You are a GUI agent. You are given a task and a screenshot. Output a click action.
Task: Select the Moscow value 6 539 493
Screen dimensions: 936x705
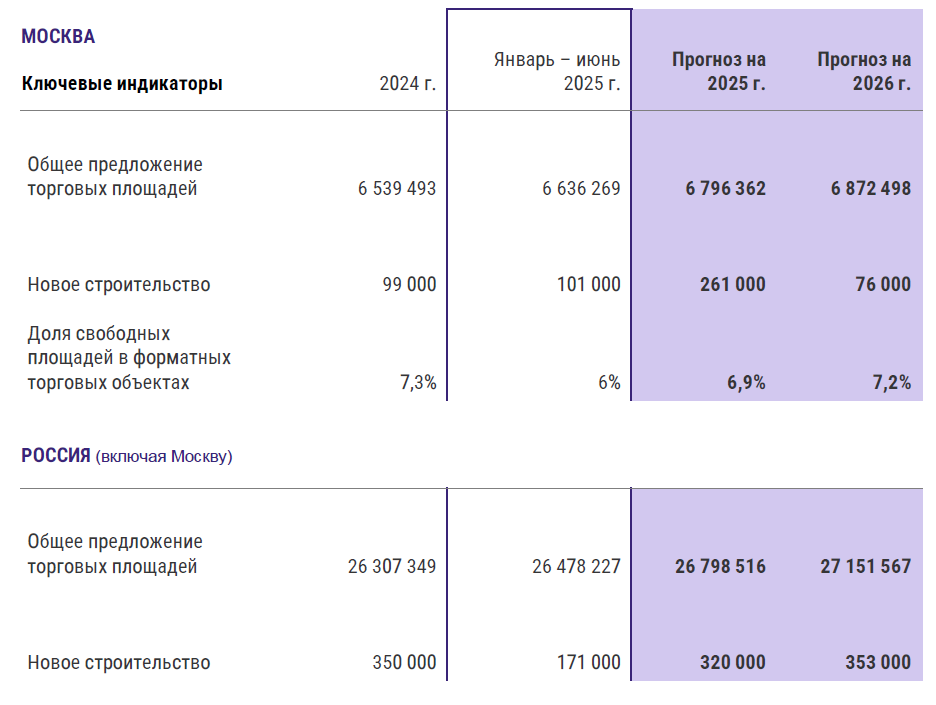tap(397, 188)
